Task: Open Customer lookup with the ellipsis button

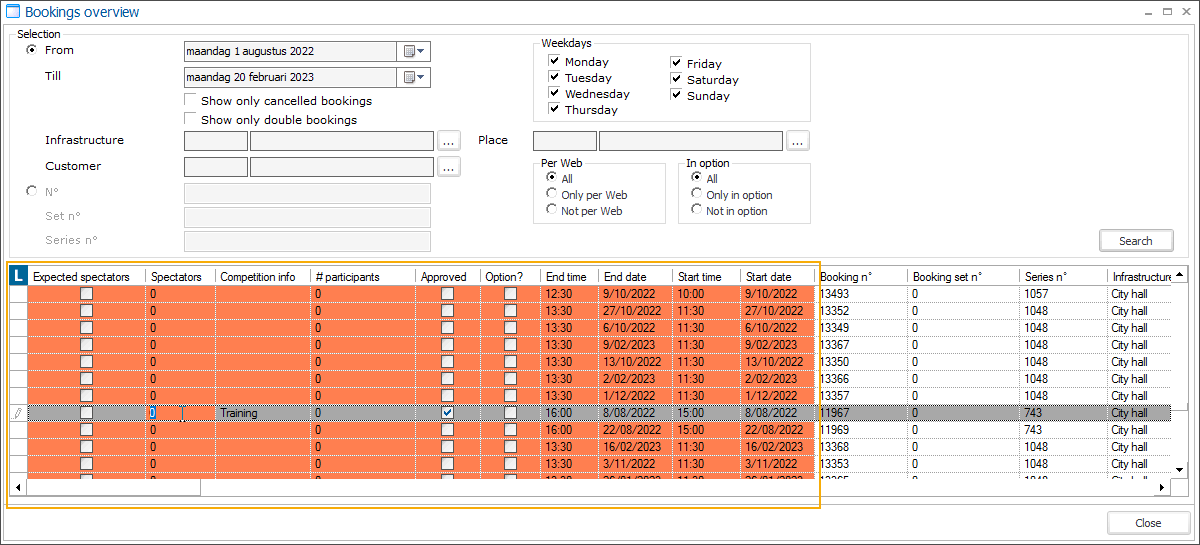Action: (449, 167)
